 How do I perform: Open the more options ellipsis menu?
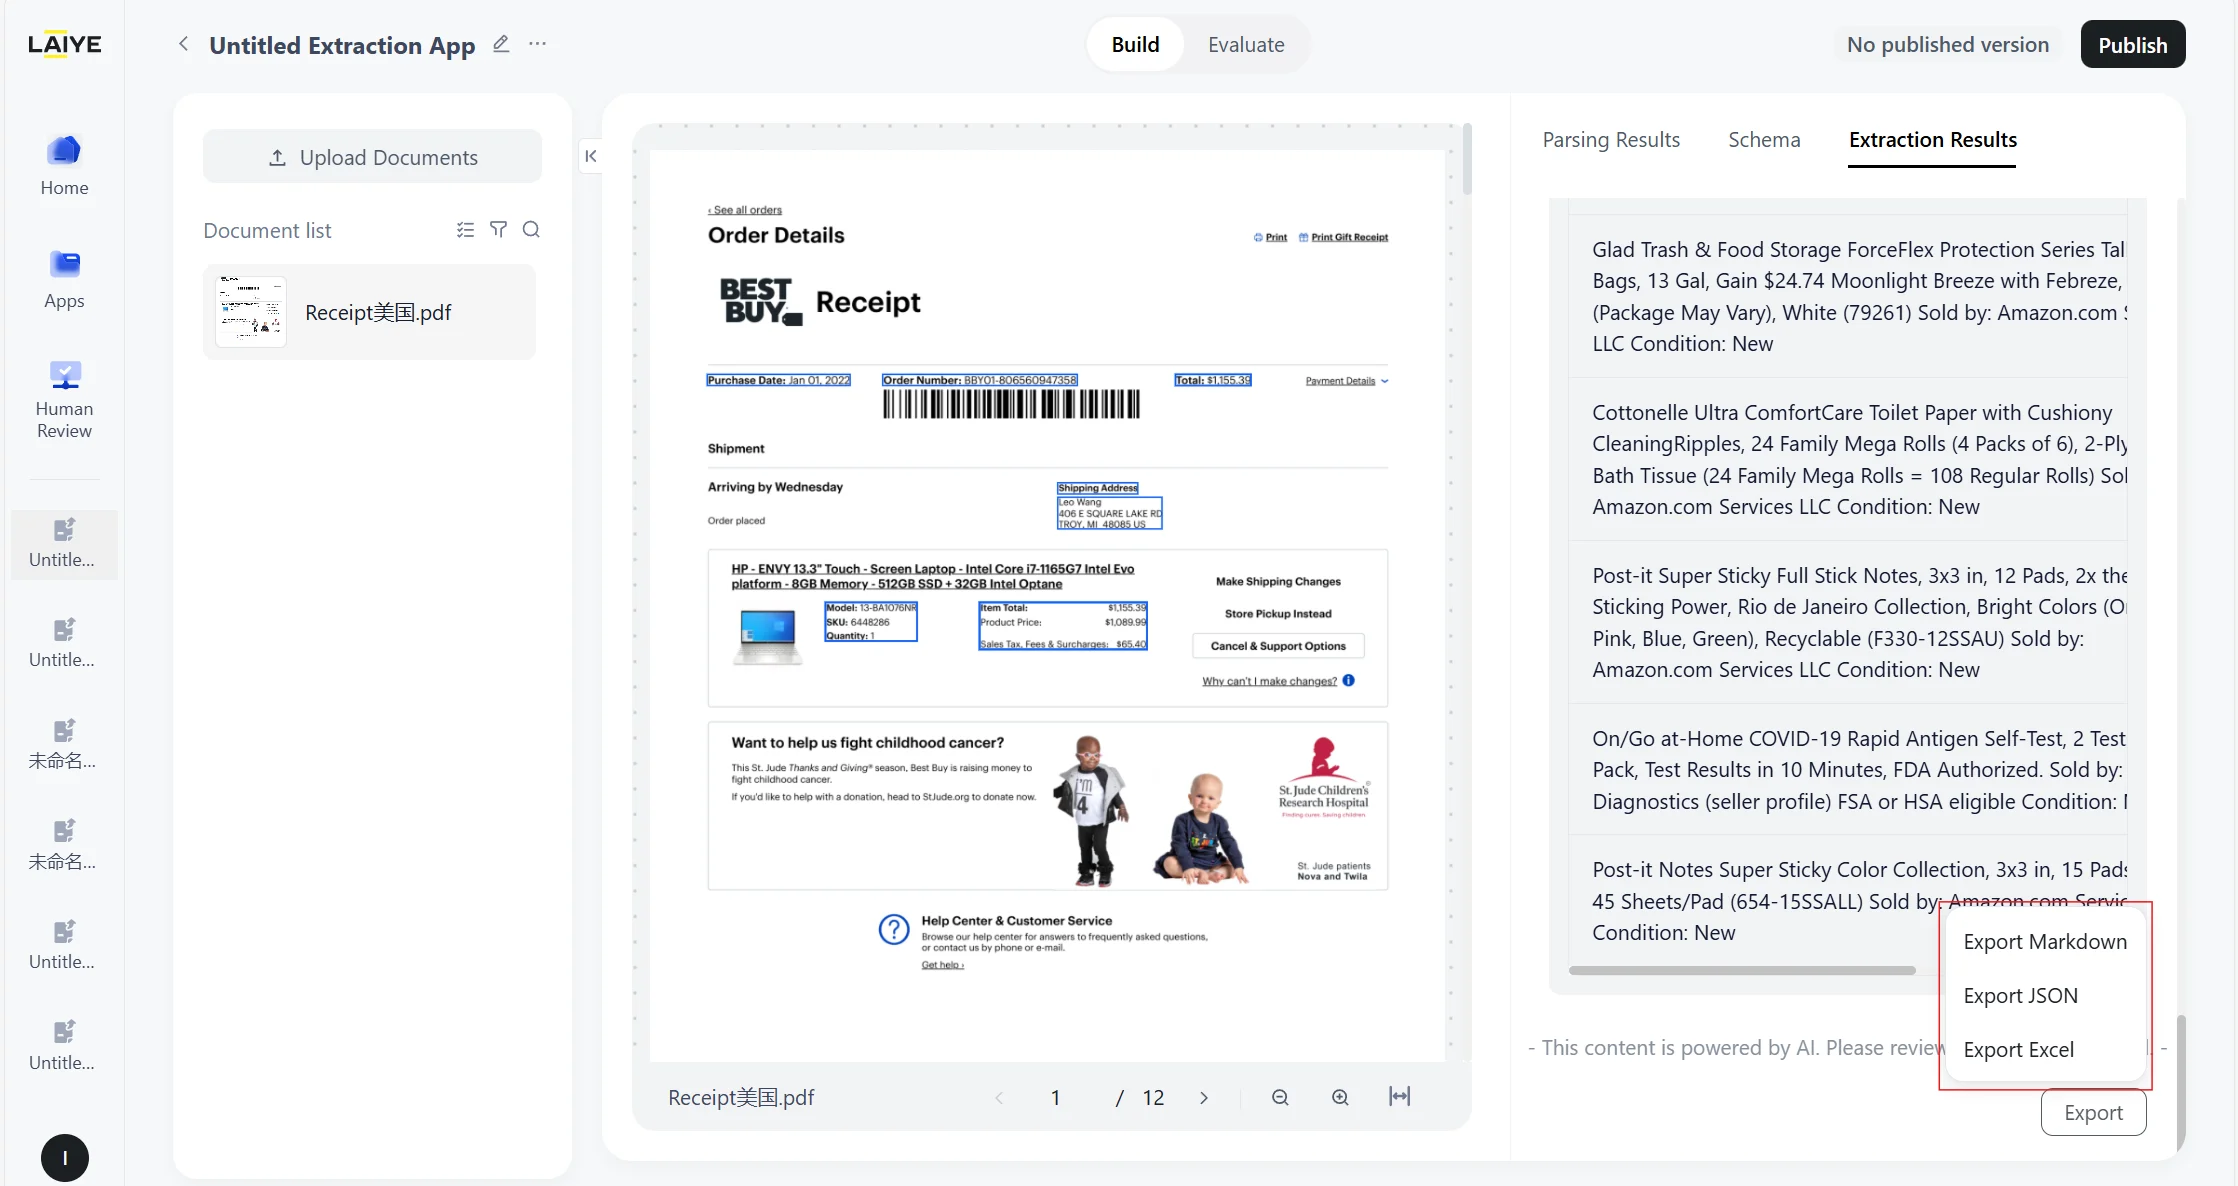(538, 44)
